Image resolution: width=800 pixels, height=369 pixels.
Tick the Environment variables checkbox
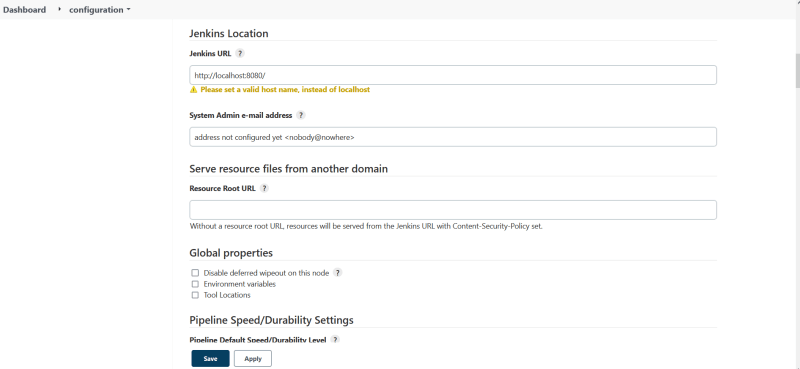click(195, 284)
